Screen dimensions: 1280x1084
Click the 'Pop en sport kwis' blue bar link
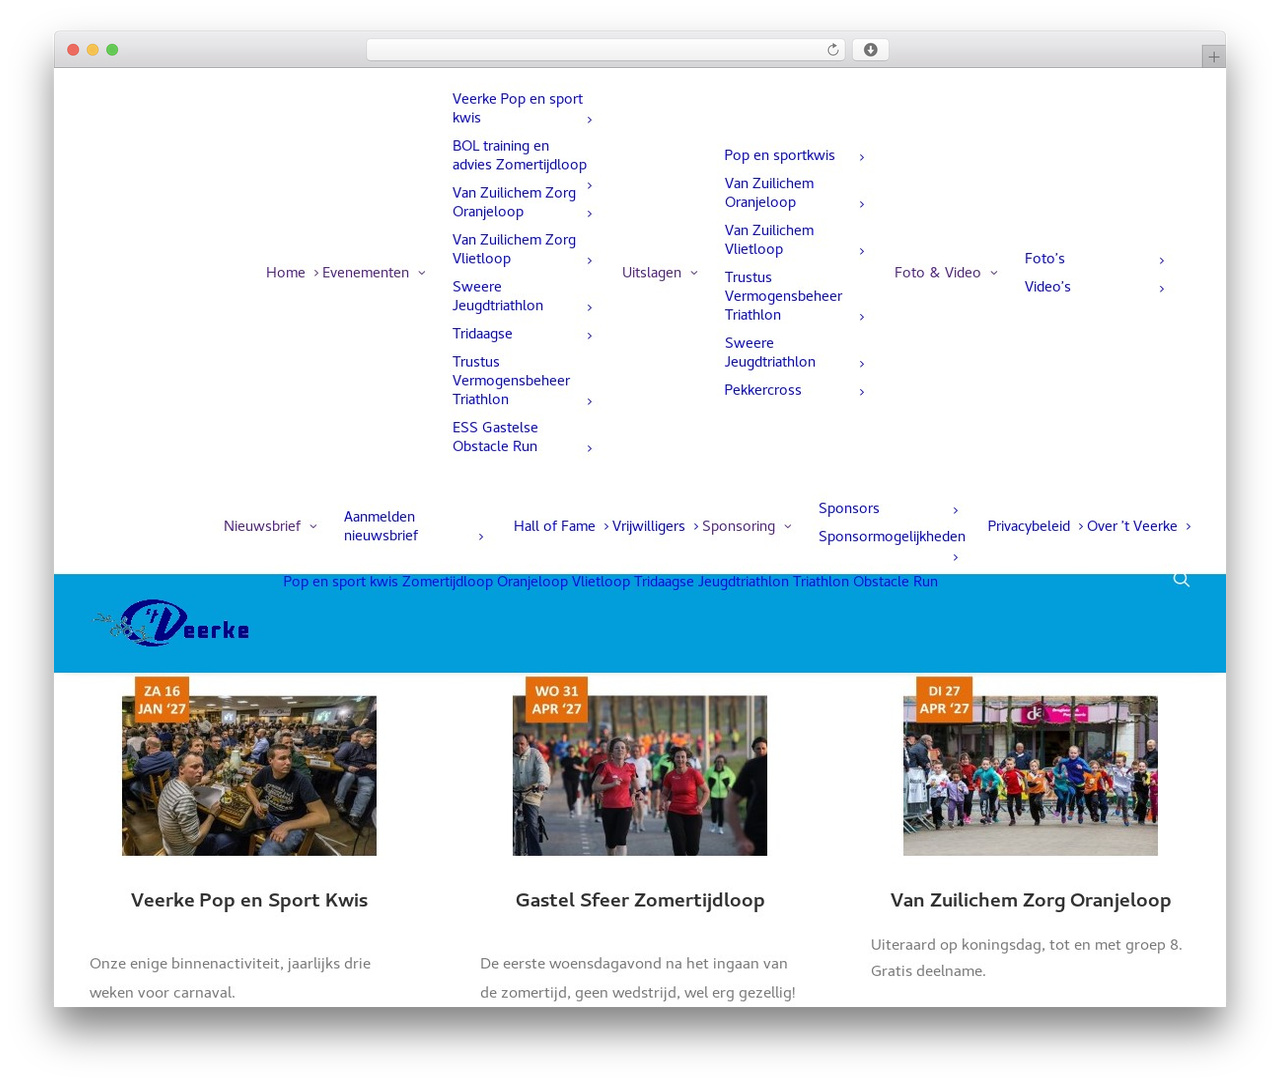(340, 582)
